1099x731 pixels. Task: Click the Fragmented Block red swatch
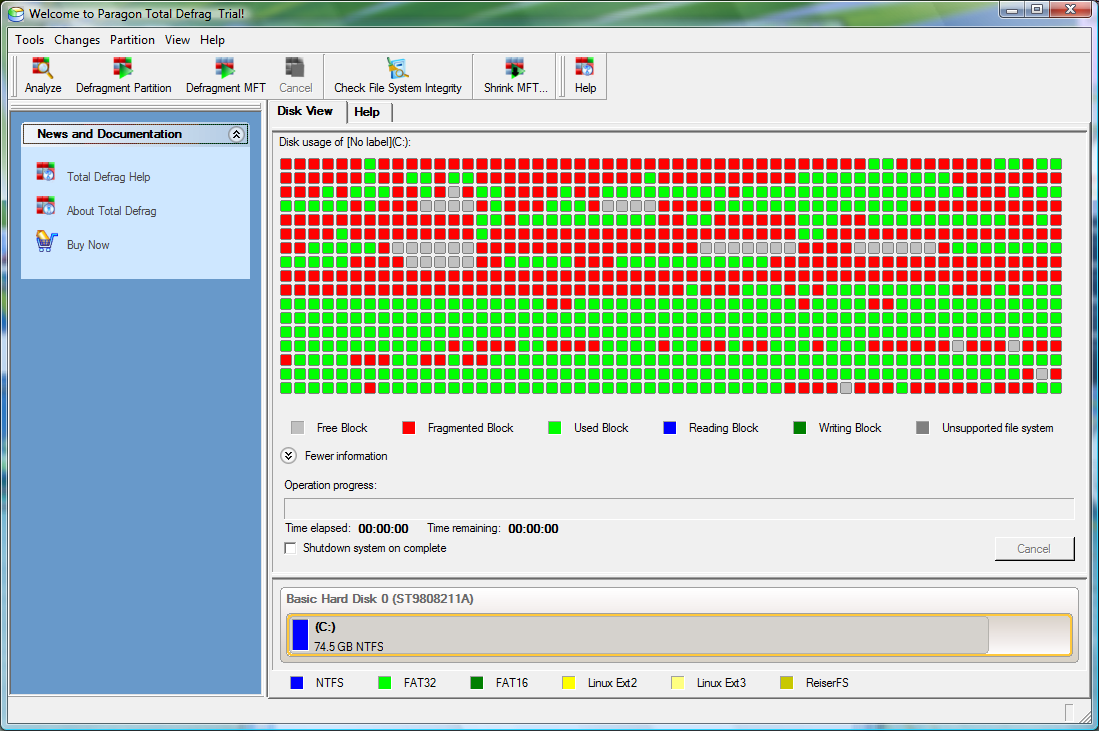click(409, 428)
